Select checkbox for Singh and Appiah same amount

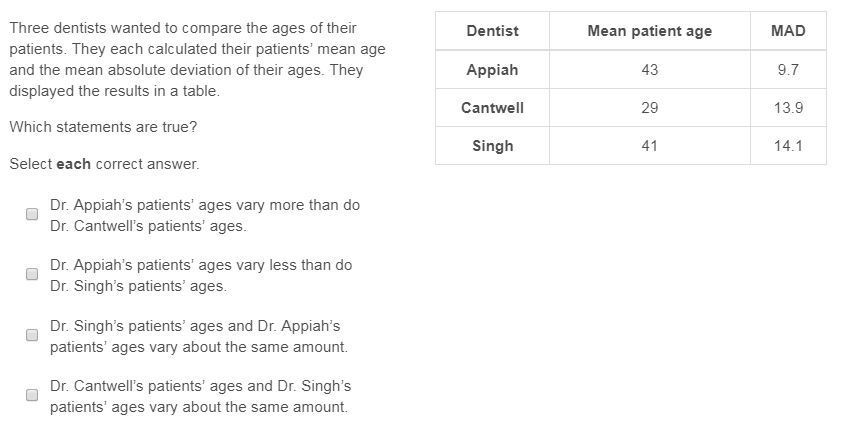(x=32, y=335)
